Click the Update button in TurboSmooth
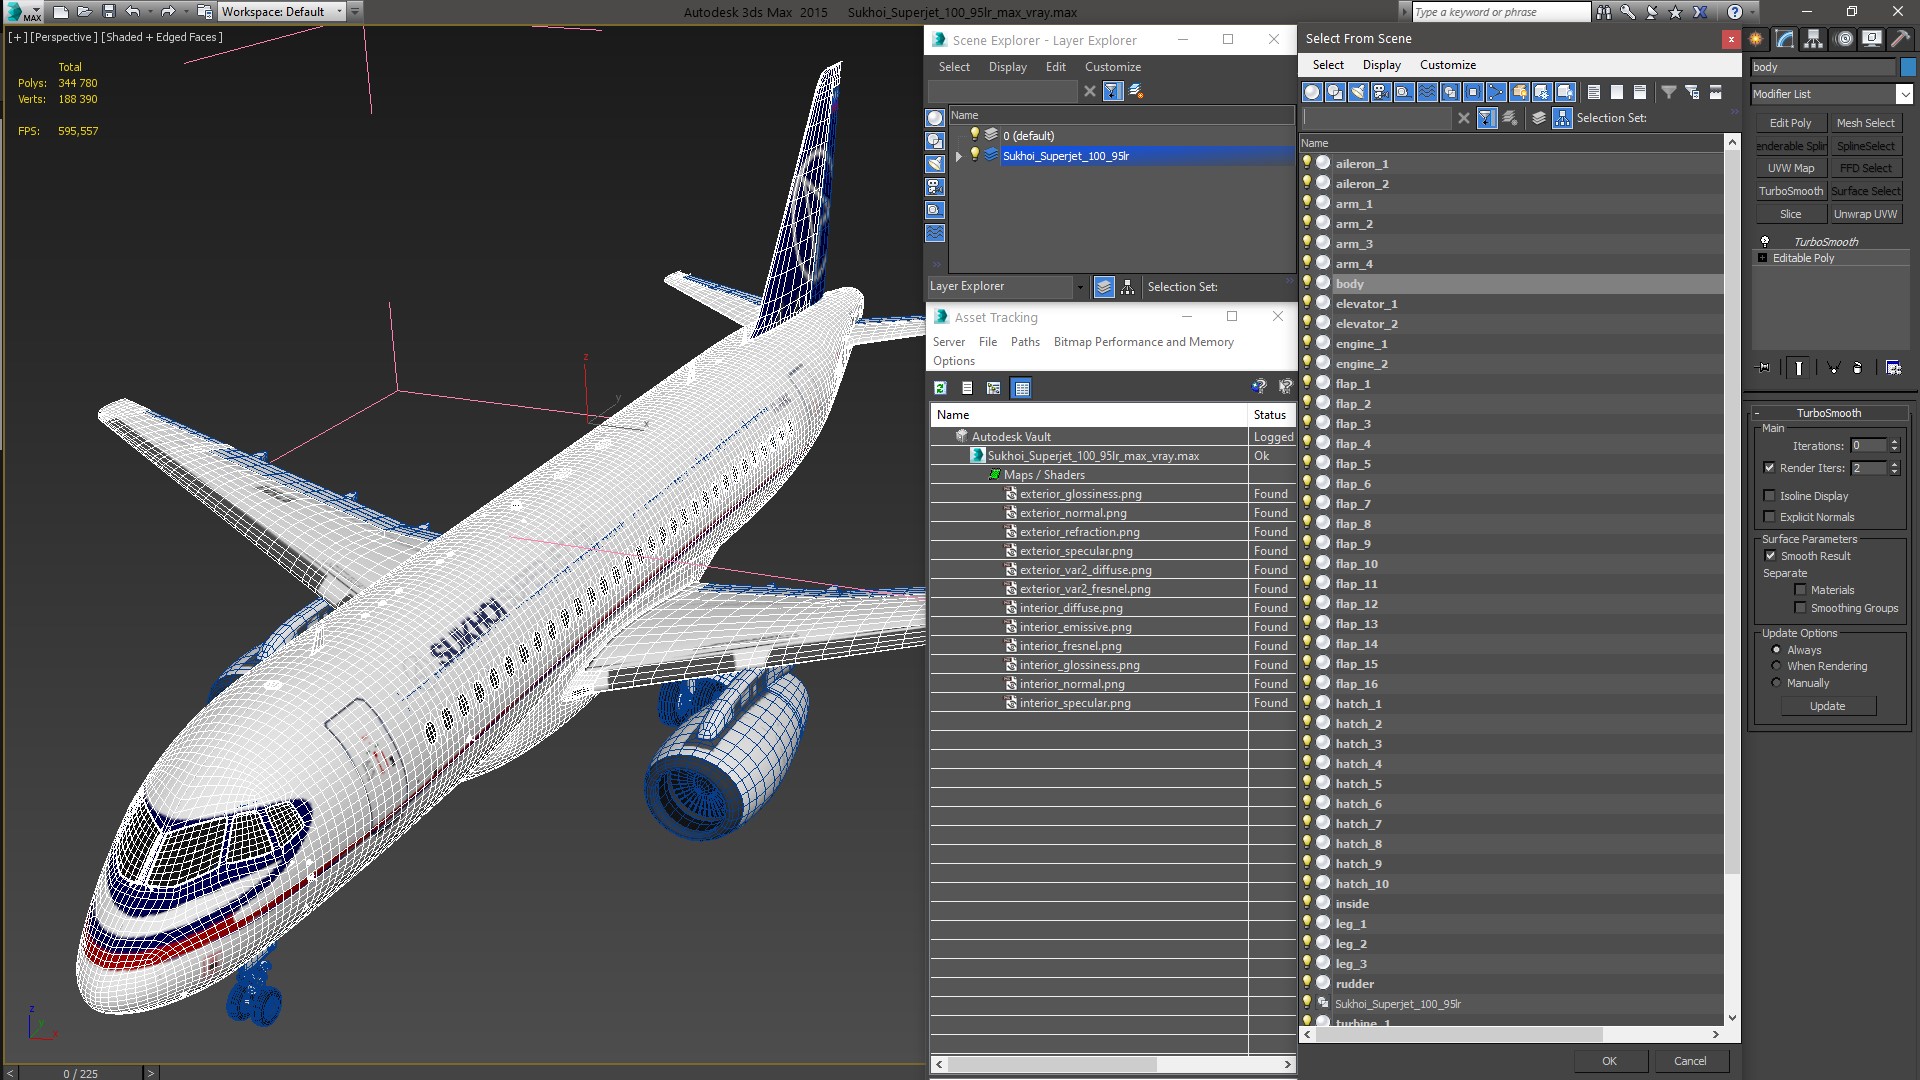Image resolution: width=1920 pixels, height=1080 pixels. point(1827,706)
